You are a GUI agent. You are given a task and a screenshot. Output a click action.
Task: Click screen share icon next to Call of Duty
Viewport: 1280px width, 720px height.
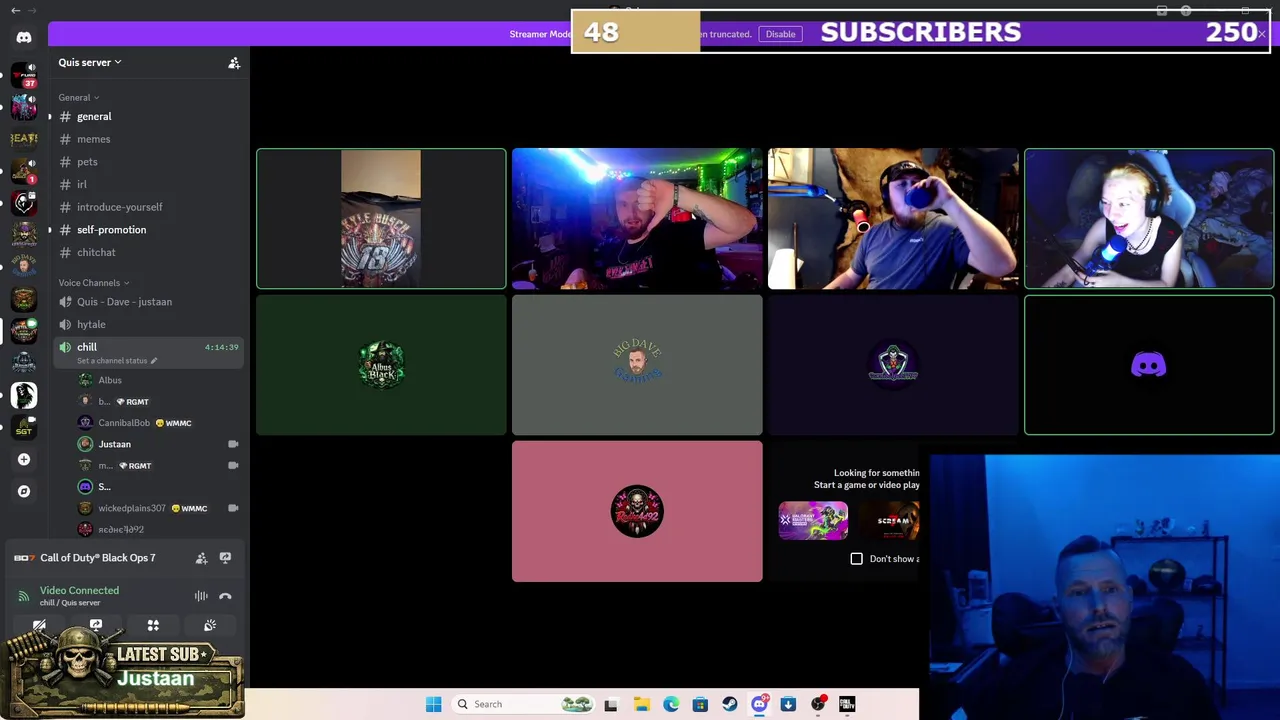[x=225, y=558]
